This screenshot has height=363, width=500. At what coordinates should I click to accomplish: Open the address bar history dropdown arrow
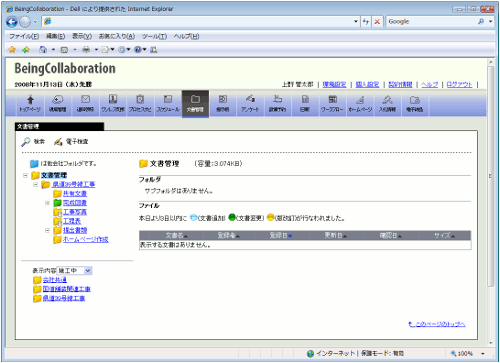356,22
